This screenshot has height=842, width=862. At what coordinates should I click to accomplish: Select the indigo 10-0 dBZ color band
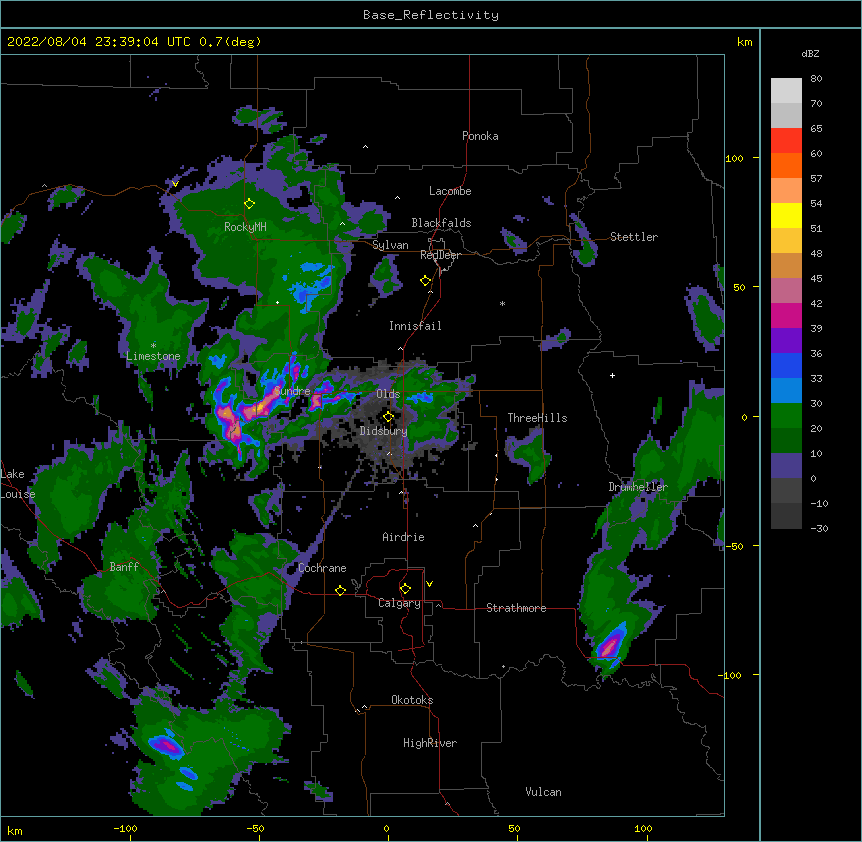786,466
